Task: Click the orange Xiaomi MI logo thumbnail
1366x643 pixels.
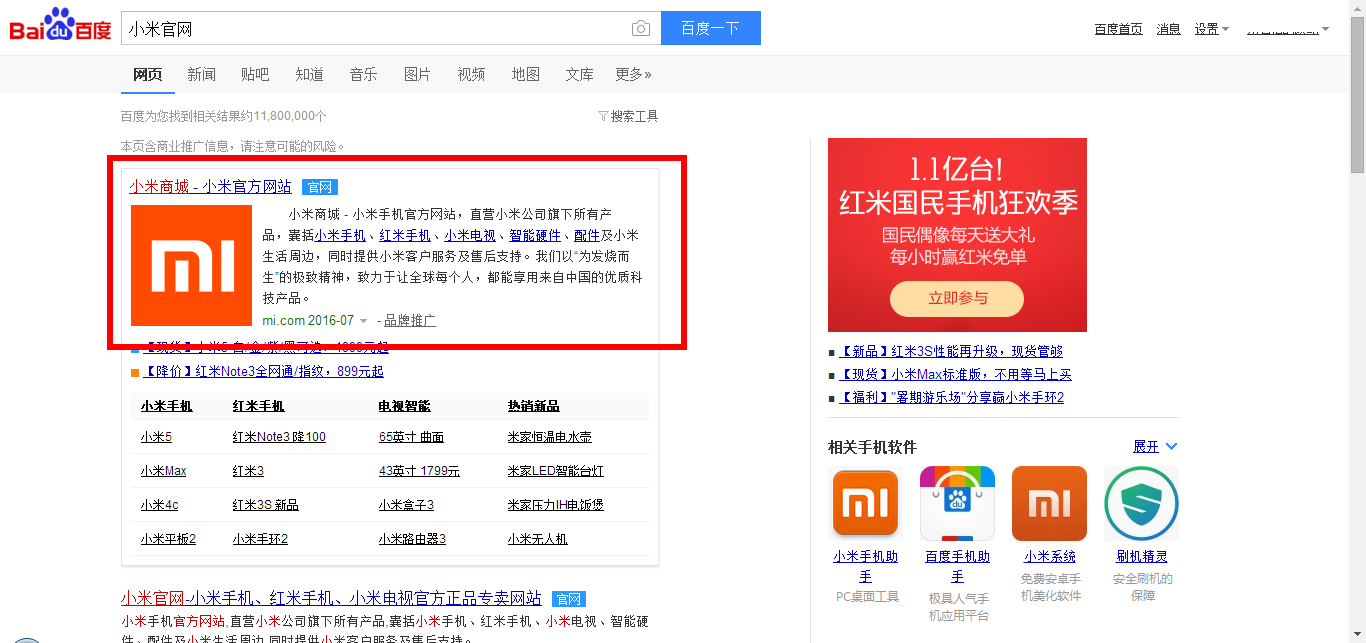Action: 191,265
